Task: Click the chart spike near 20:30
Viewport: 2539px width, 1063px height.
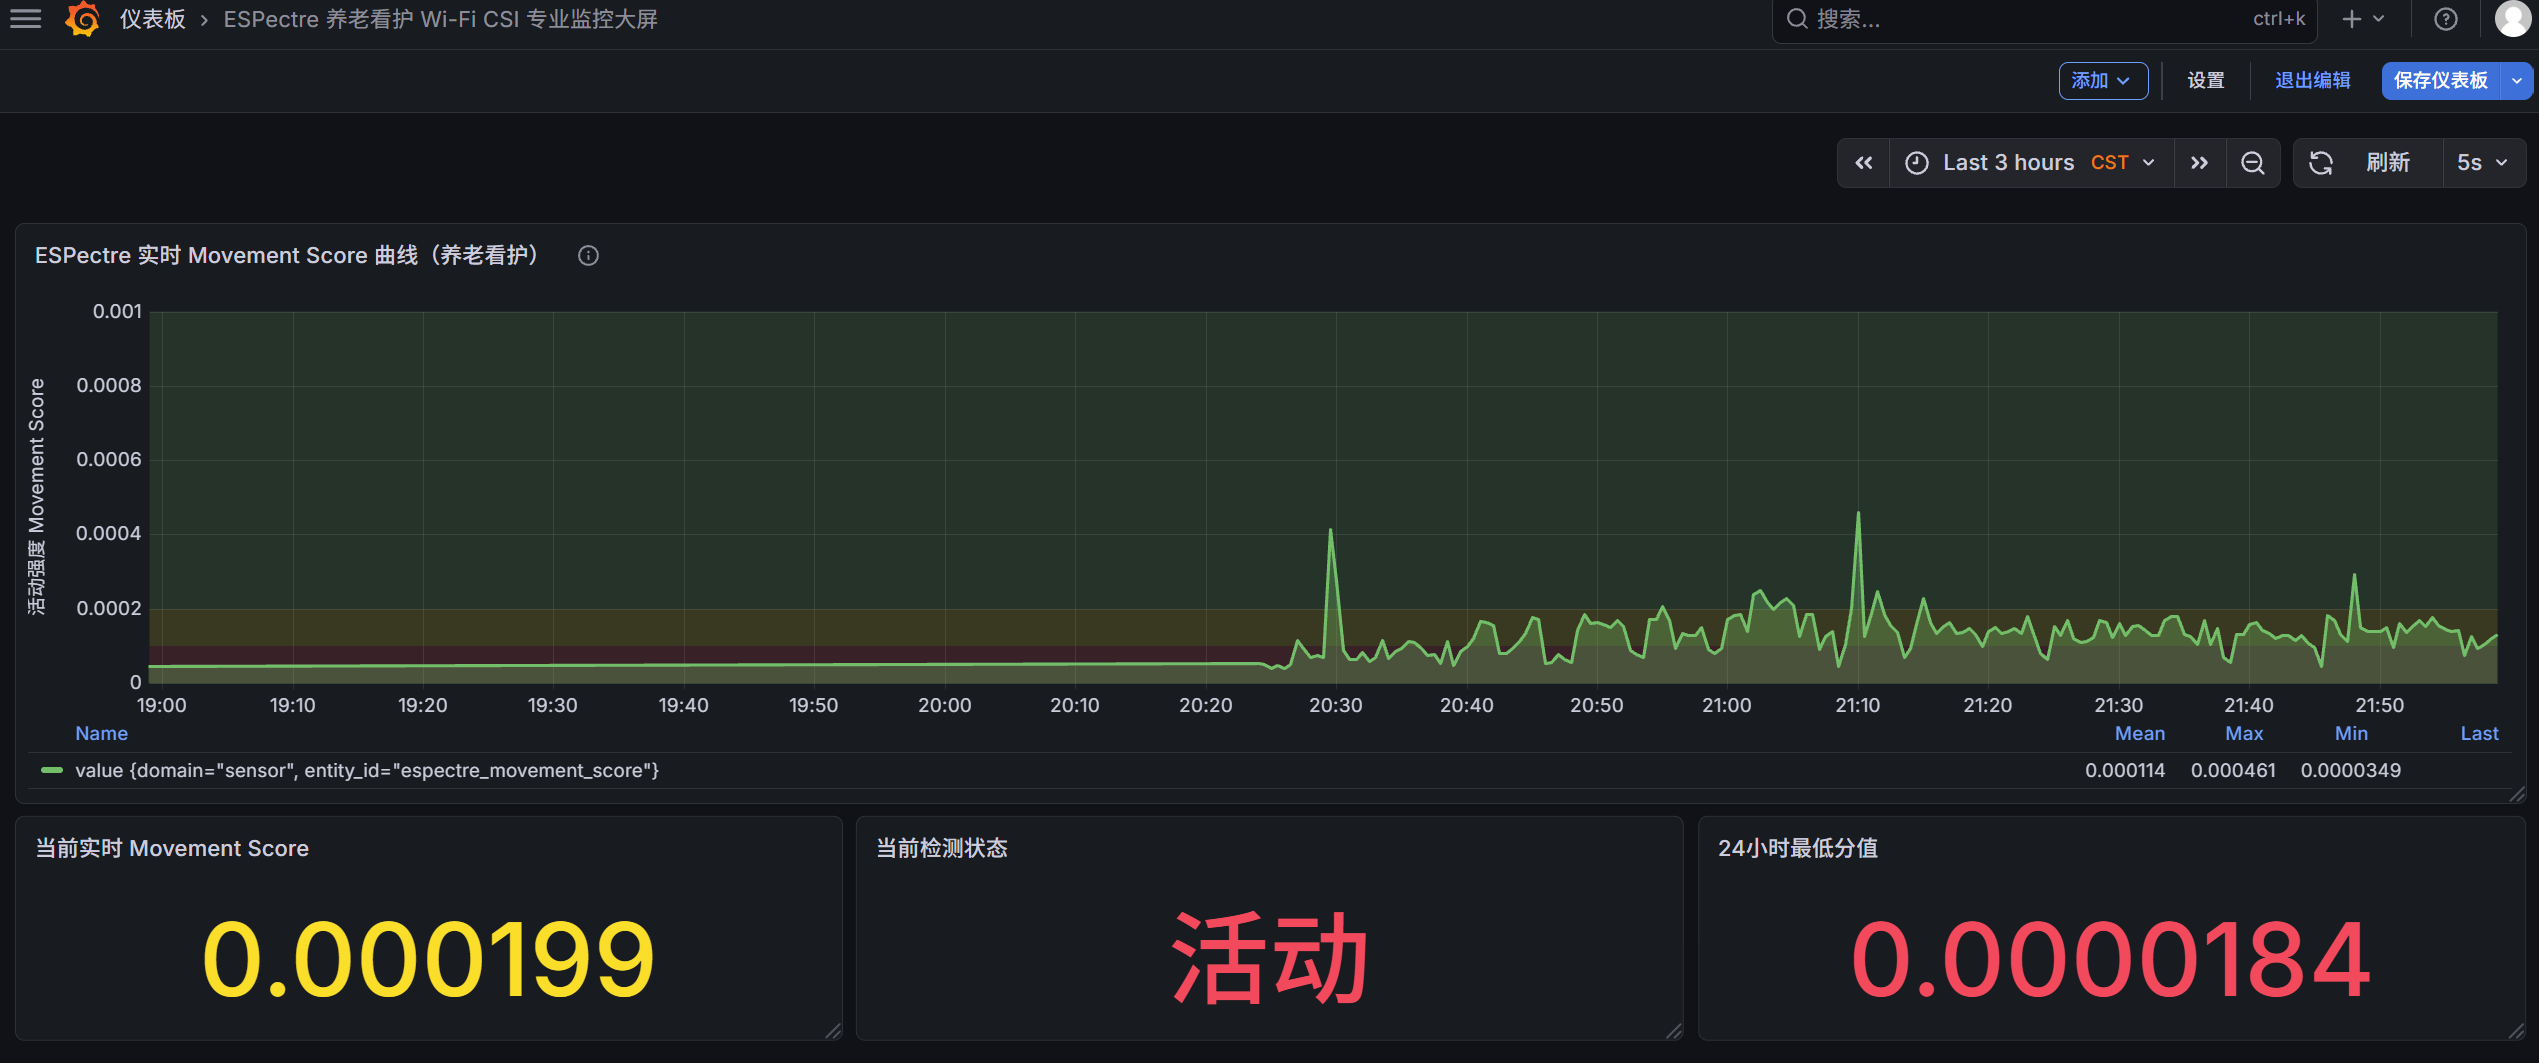Action: [1330, 531]
